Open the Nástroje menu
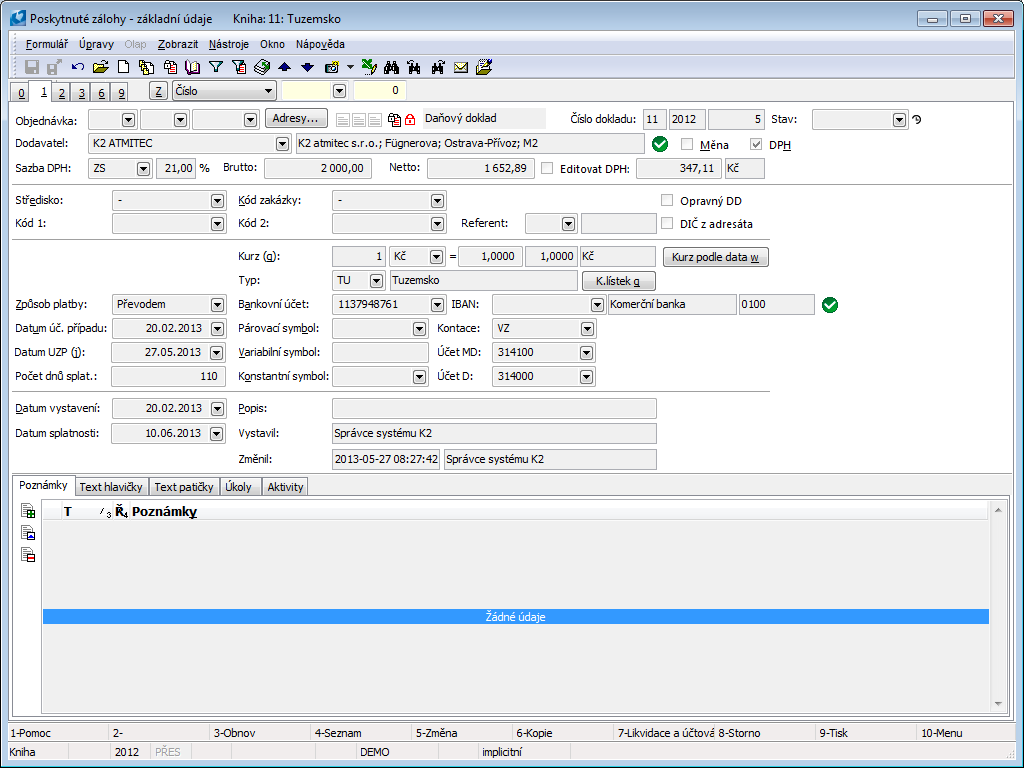The height and width of the screenshot is (768, 1024). (229, 44)
